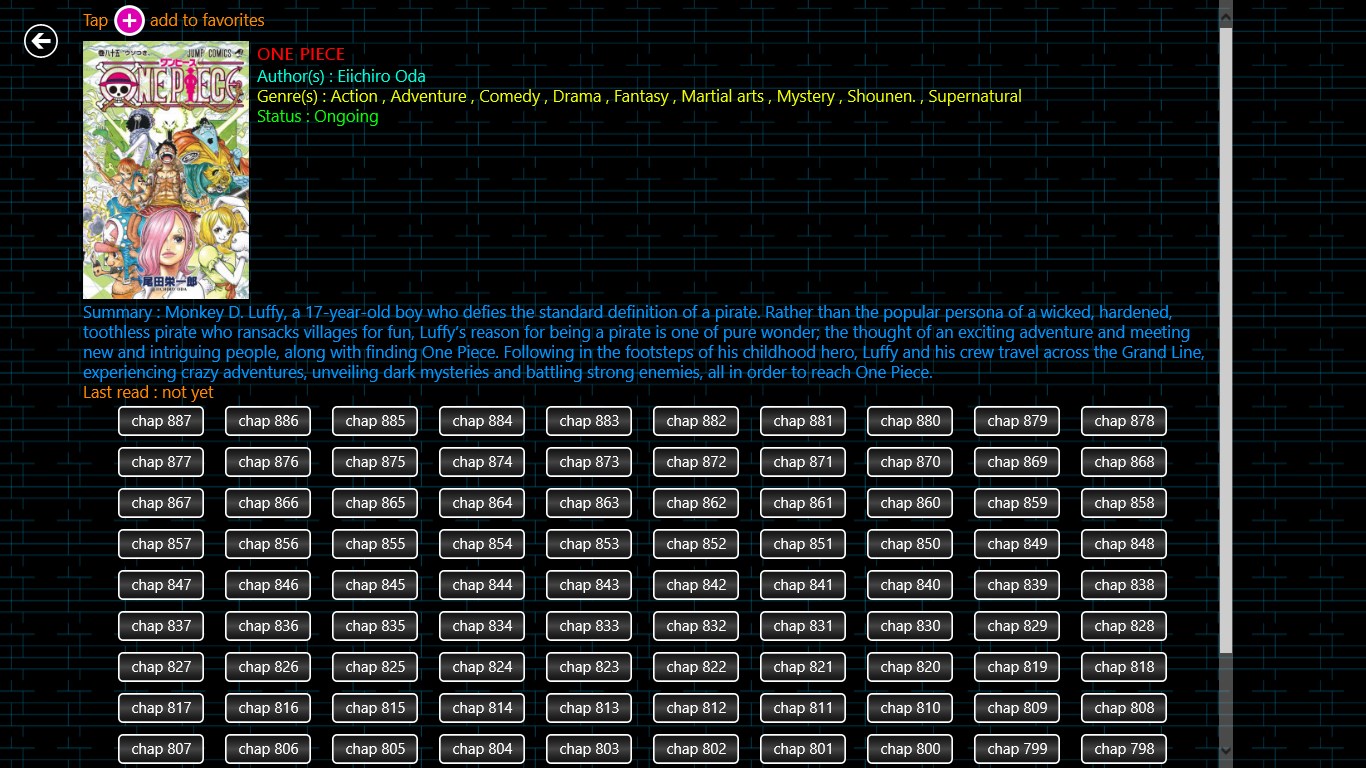Open chap 882

point(696,421)
